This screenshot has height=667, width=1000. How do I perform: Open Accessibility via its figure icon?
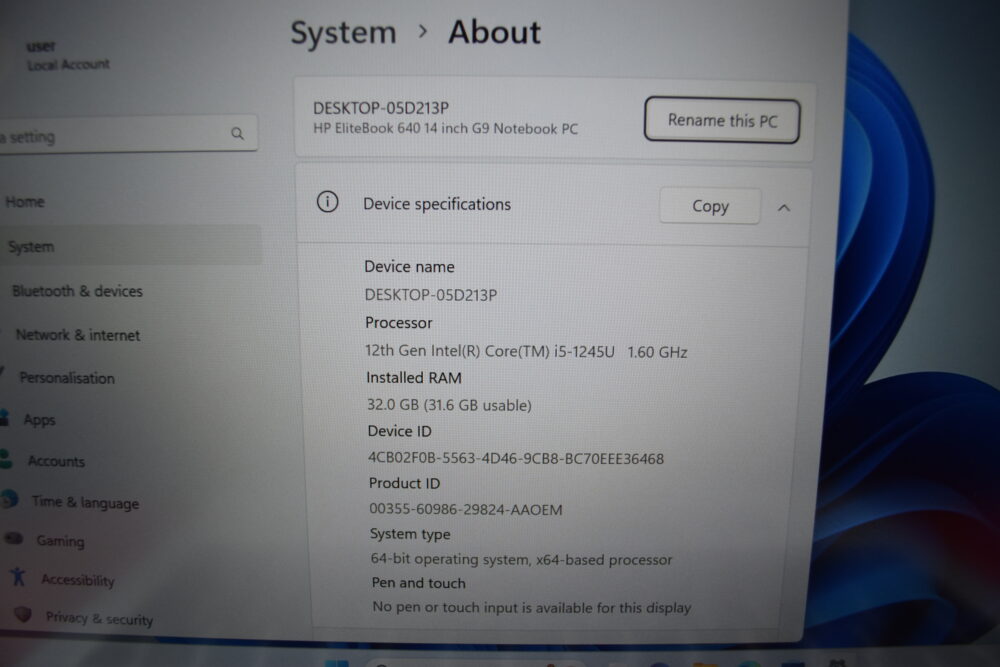pyautogui.click(x=18, y=577)
